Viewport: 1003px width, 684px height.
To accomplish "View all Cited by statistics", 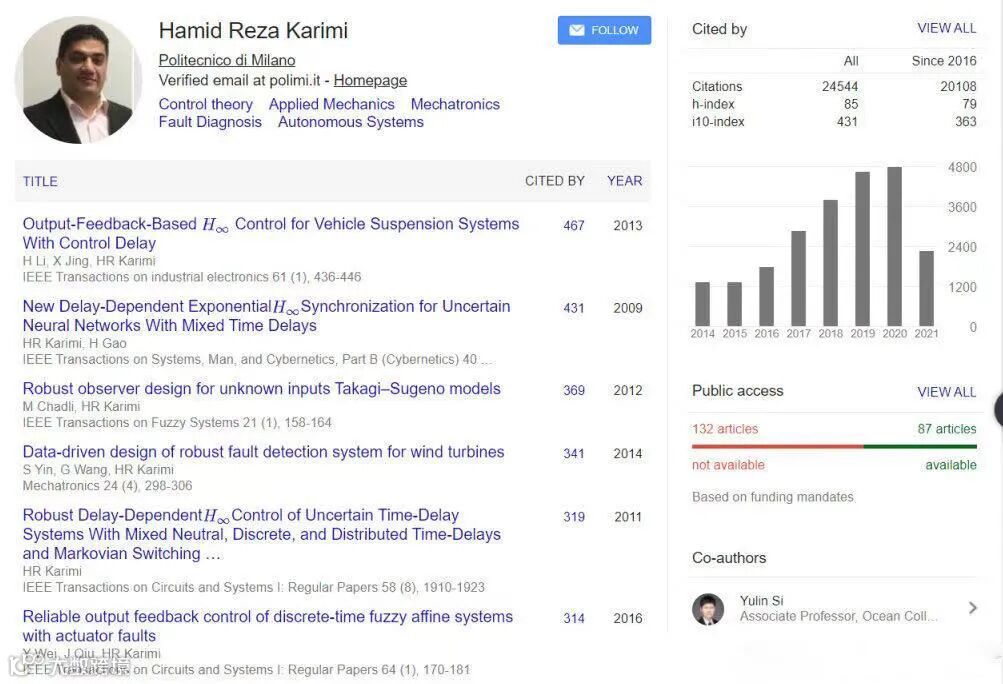I will [946, 28].
